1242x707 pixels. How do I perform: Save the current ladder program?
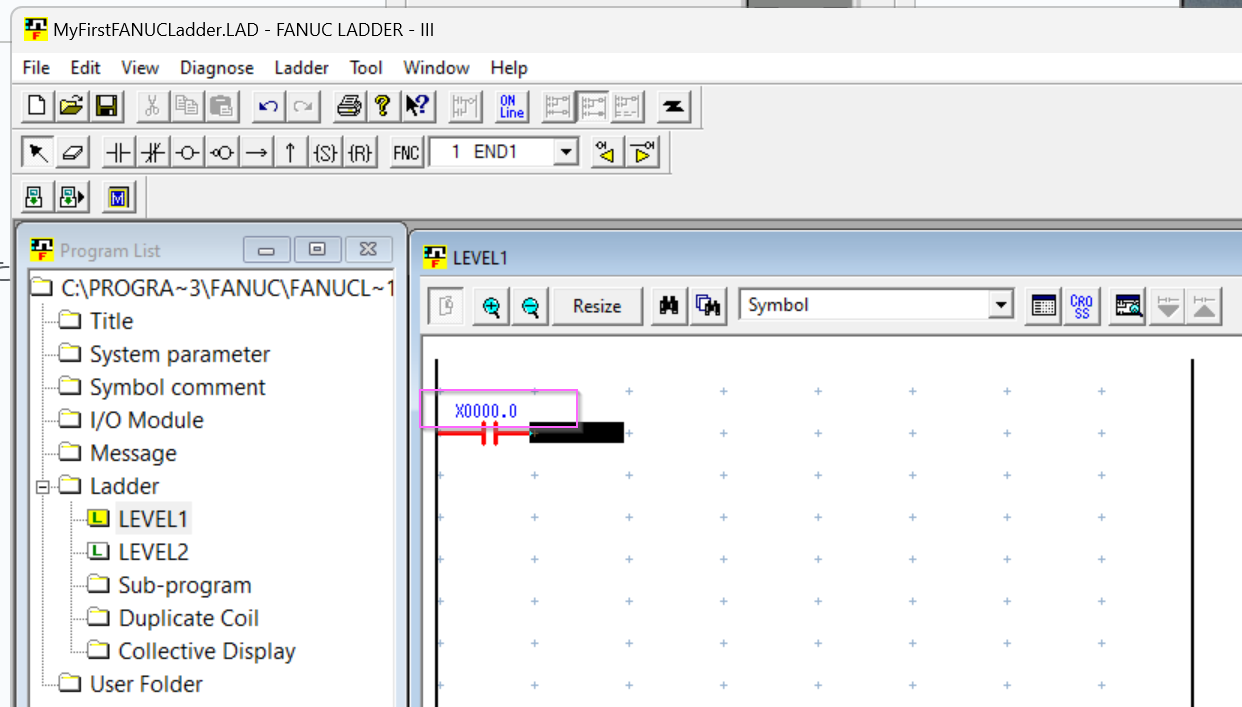click(x=104, y=106)
